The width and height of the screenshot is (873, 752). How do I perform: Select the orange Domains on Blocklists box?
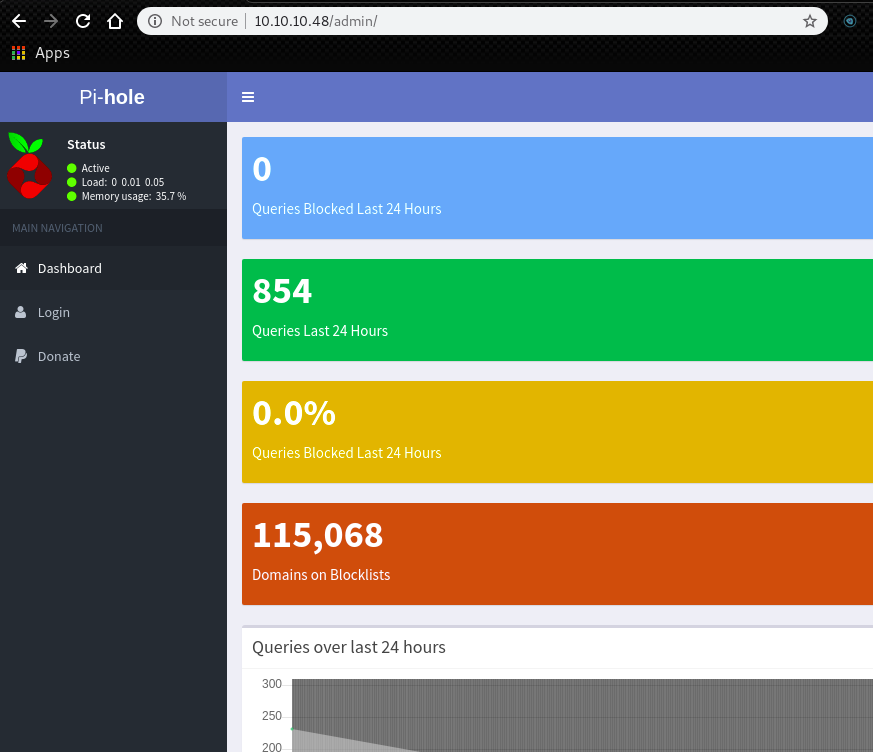point(556,554)
